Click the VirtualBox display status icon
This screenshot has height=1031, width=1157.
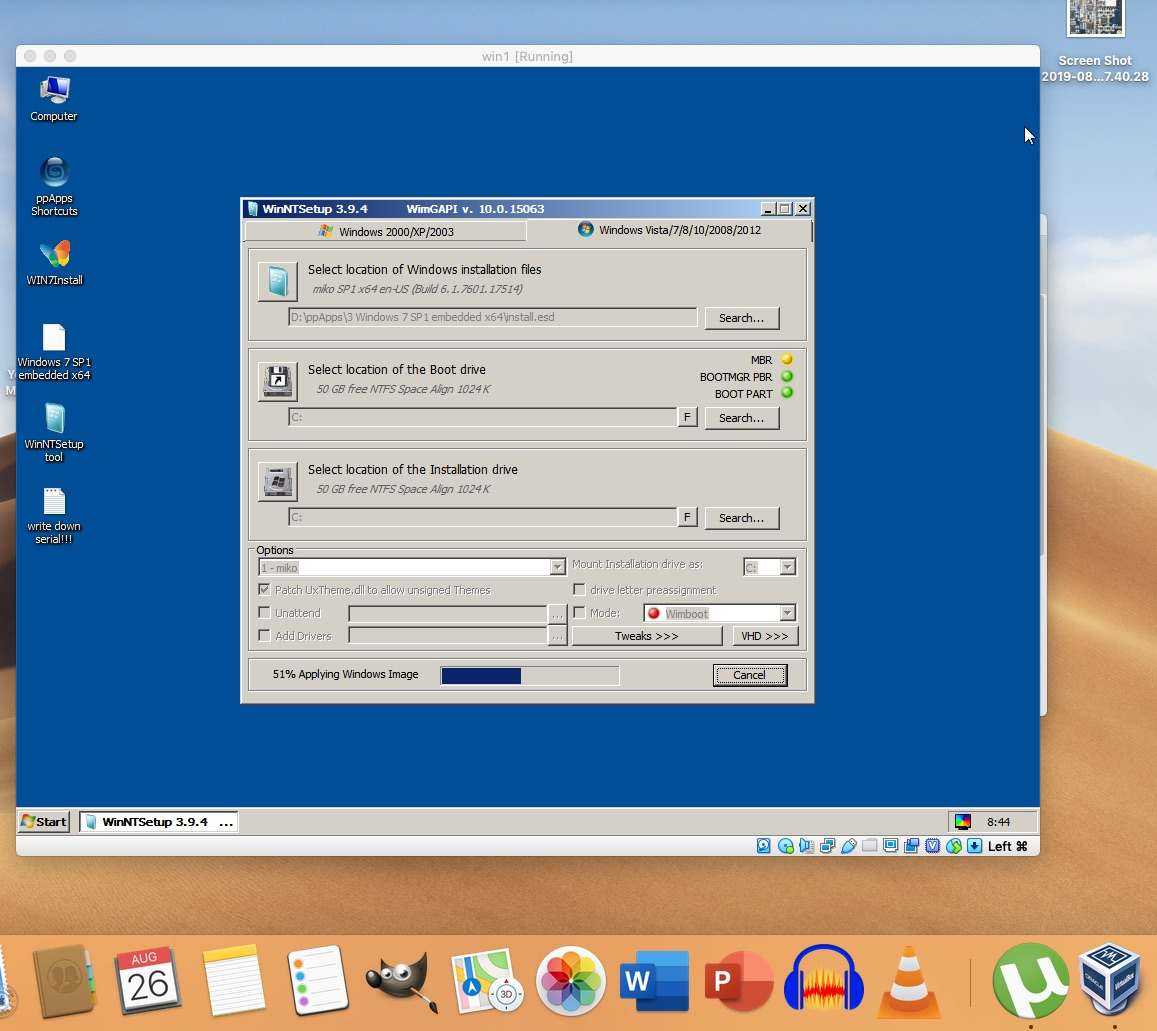[x=891, y=846]
